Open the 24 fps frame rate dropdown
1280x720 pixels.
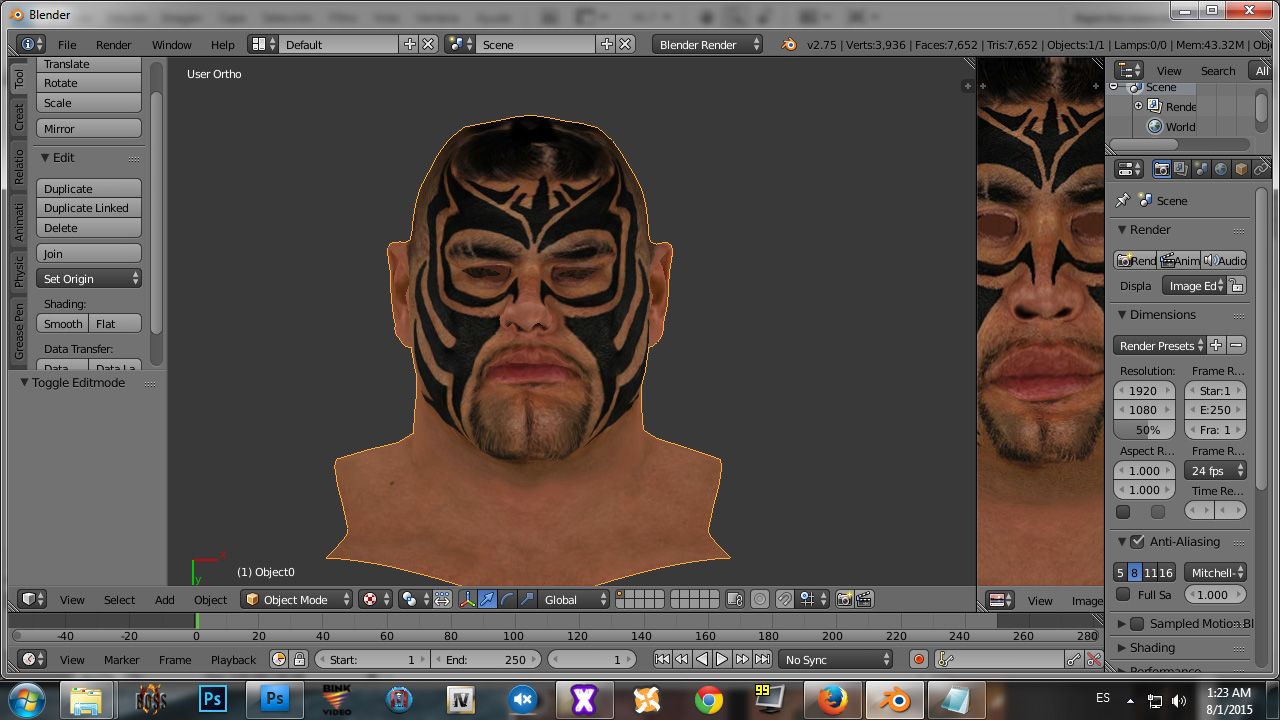[1215, 470]
